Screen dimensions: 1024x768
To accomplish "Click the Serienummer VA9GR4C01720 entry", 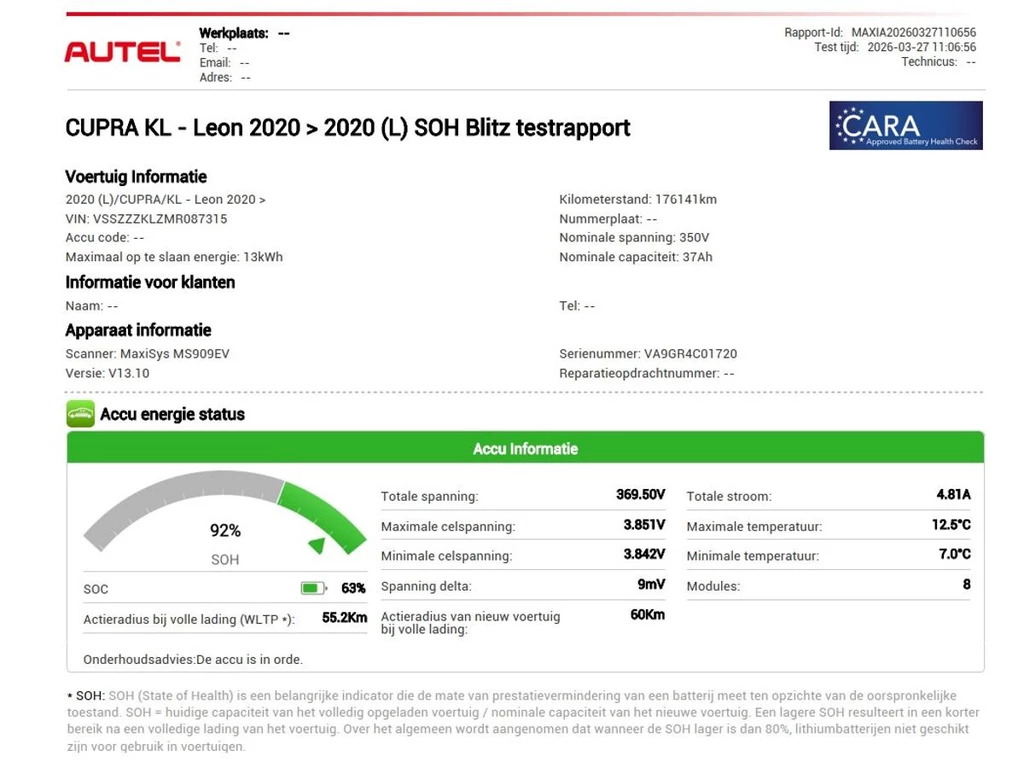I will point(648,354).
